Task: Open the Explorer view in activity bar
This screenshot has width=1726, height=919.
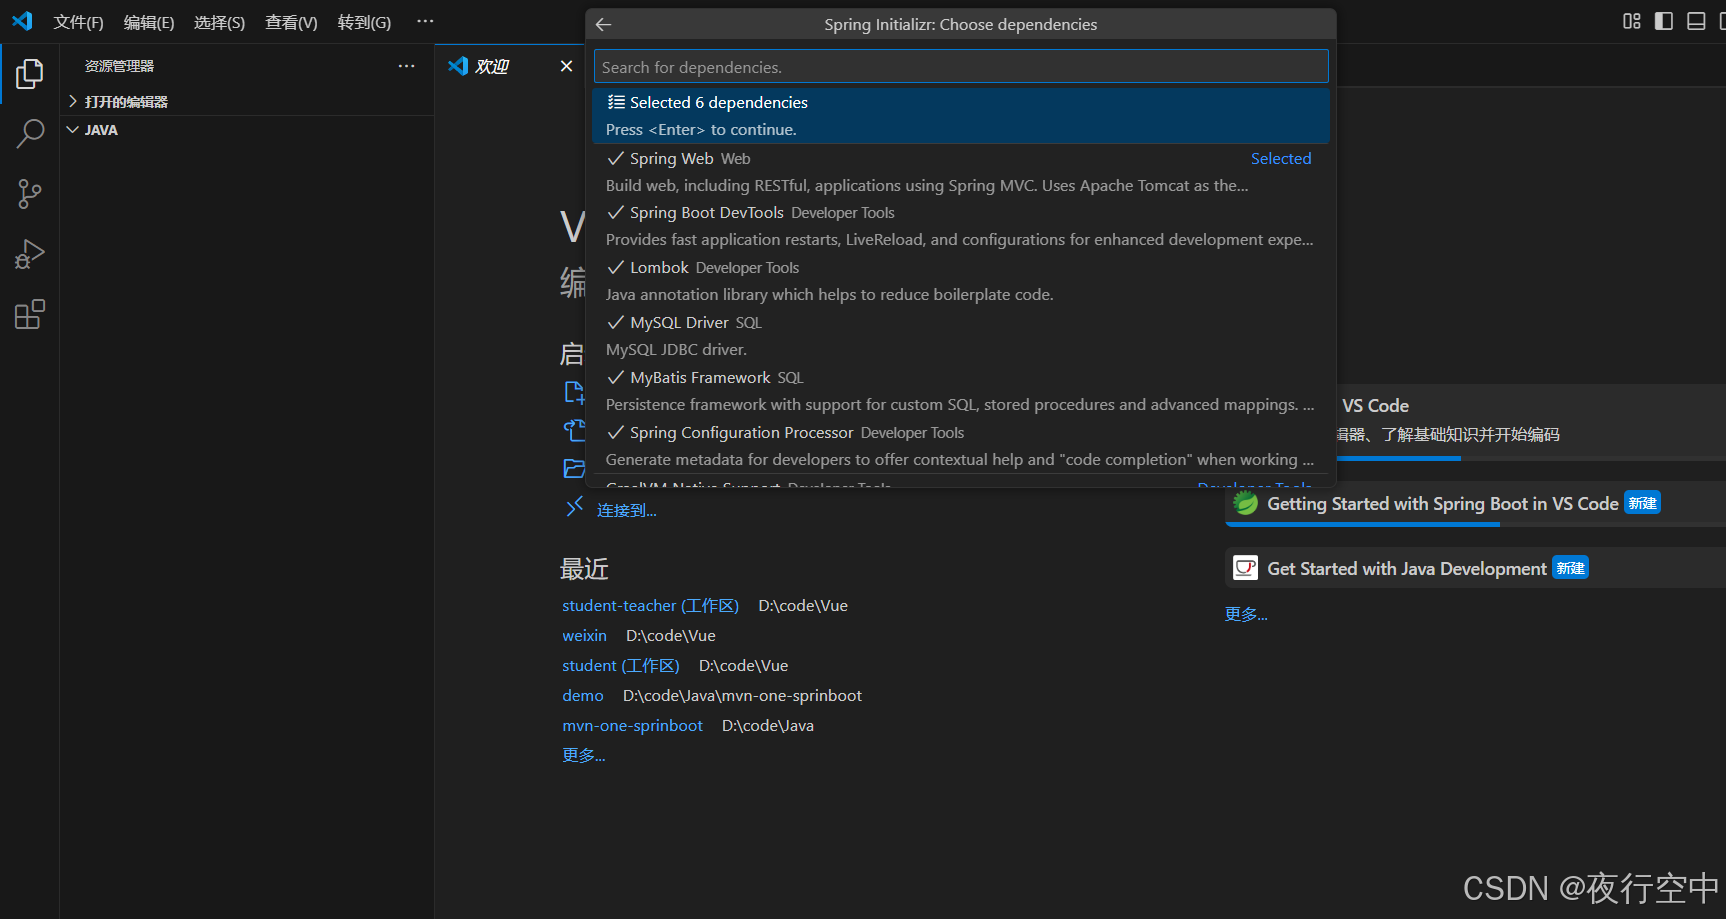Action: [x=30, y=73]
